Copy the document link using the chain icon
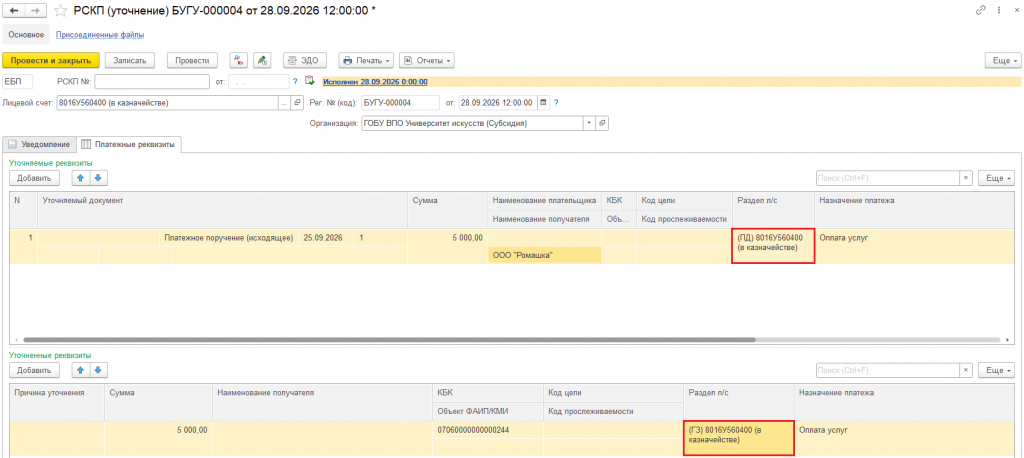This screenshot has width=1024, height=458. pos(980,10)
